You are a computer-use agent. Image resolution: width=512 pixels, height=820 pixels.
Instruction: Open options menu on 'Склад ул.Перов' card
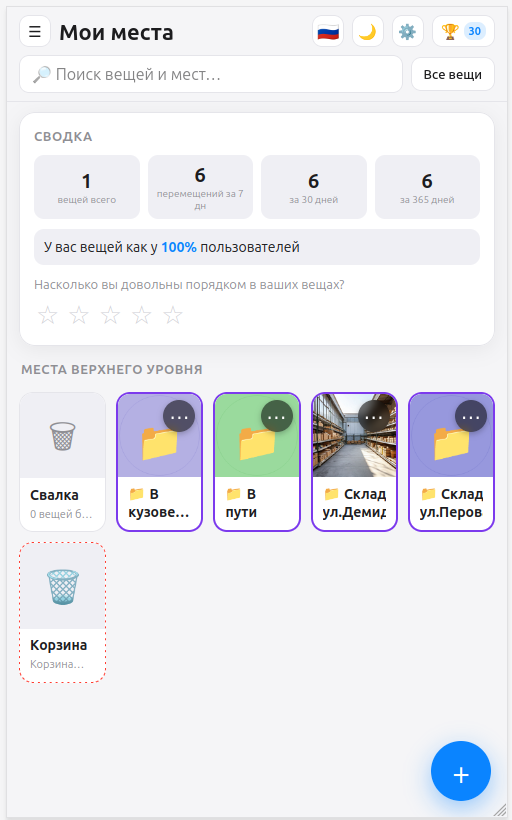point(471,416)
